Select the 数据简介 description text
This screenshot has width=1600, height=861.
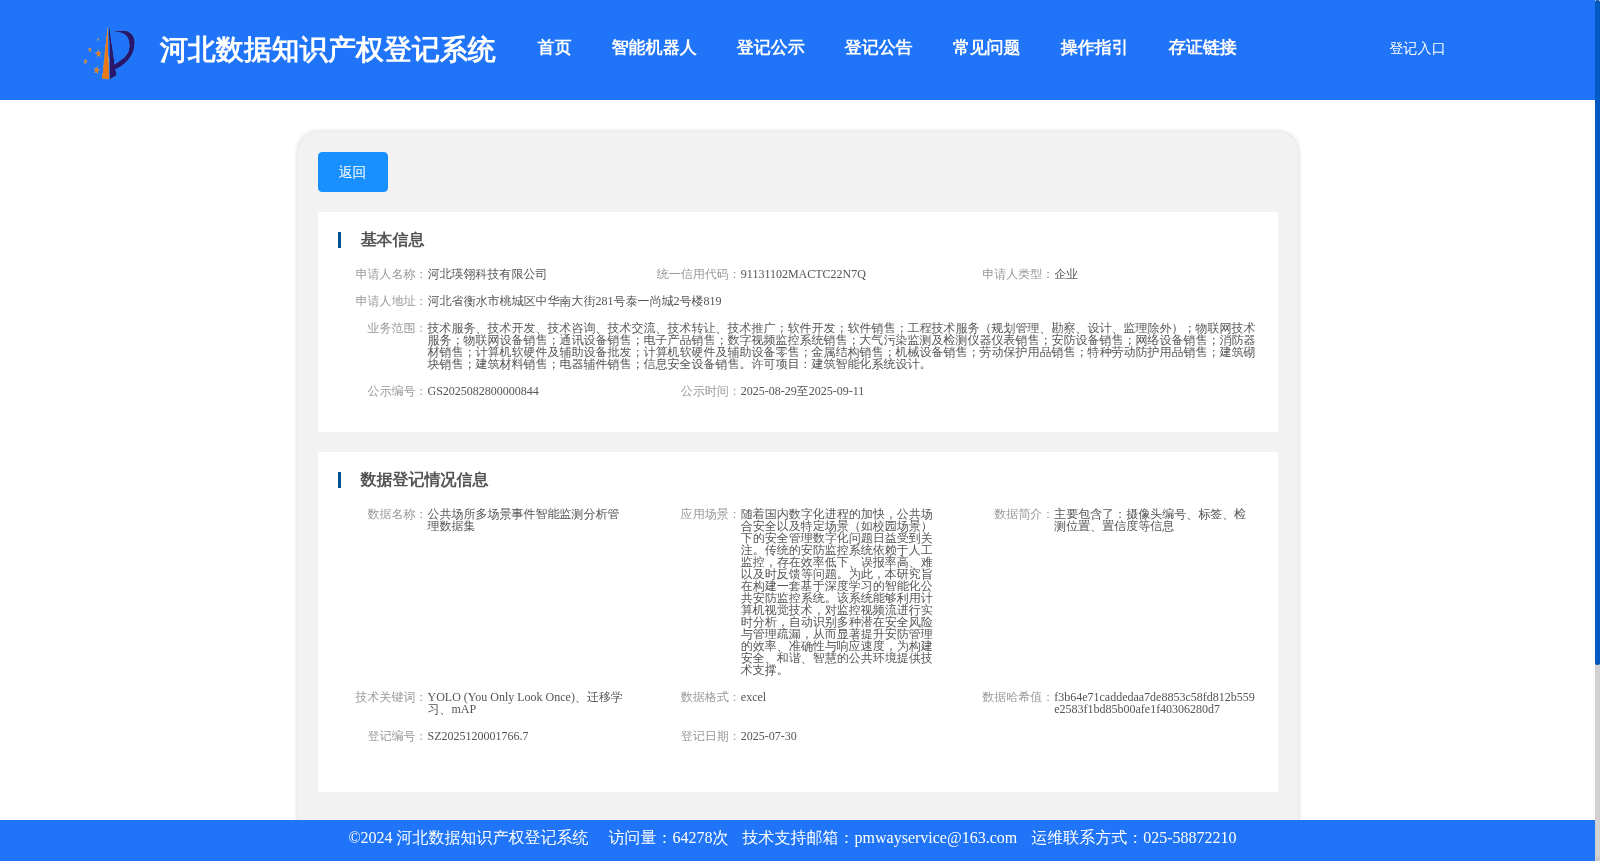(1150, 520)
